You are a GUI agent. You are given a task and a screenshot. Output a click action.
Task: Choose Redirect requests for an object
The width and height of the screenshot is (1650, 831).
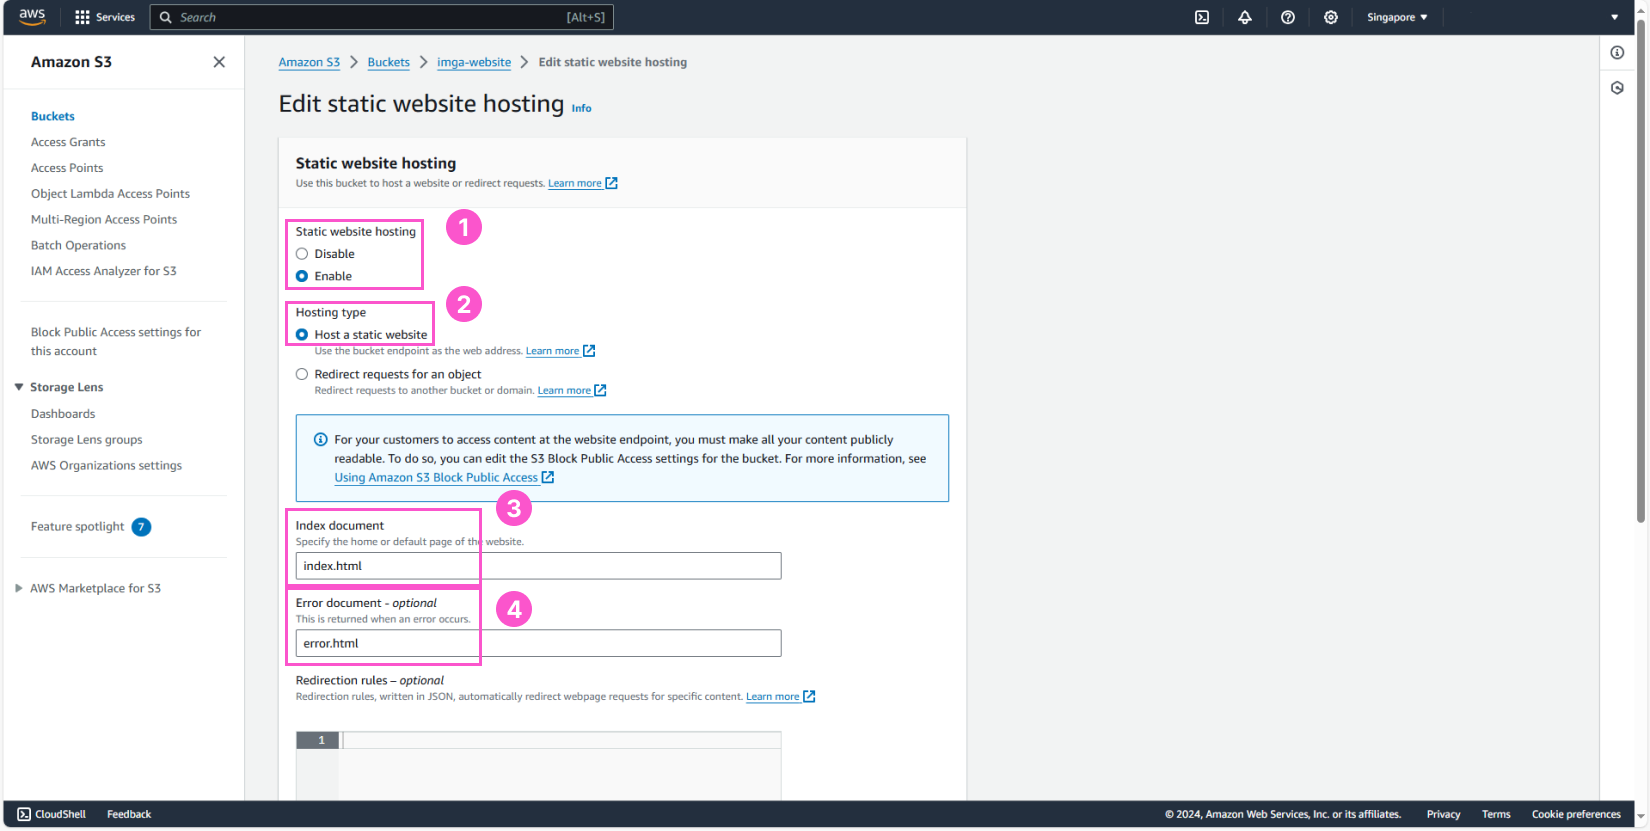pos(302,374)
